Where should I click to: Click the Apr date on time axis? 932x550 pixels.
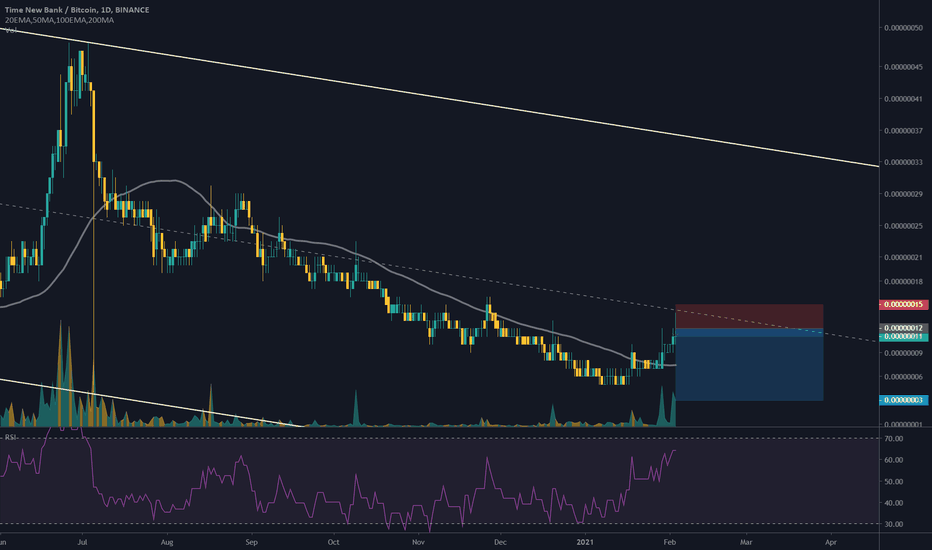point(831,542)
